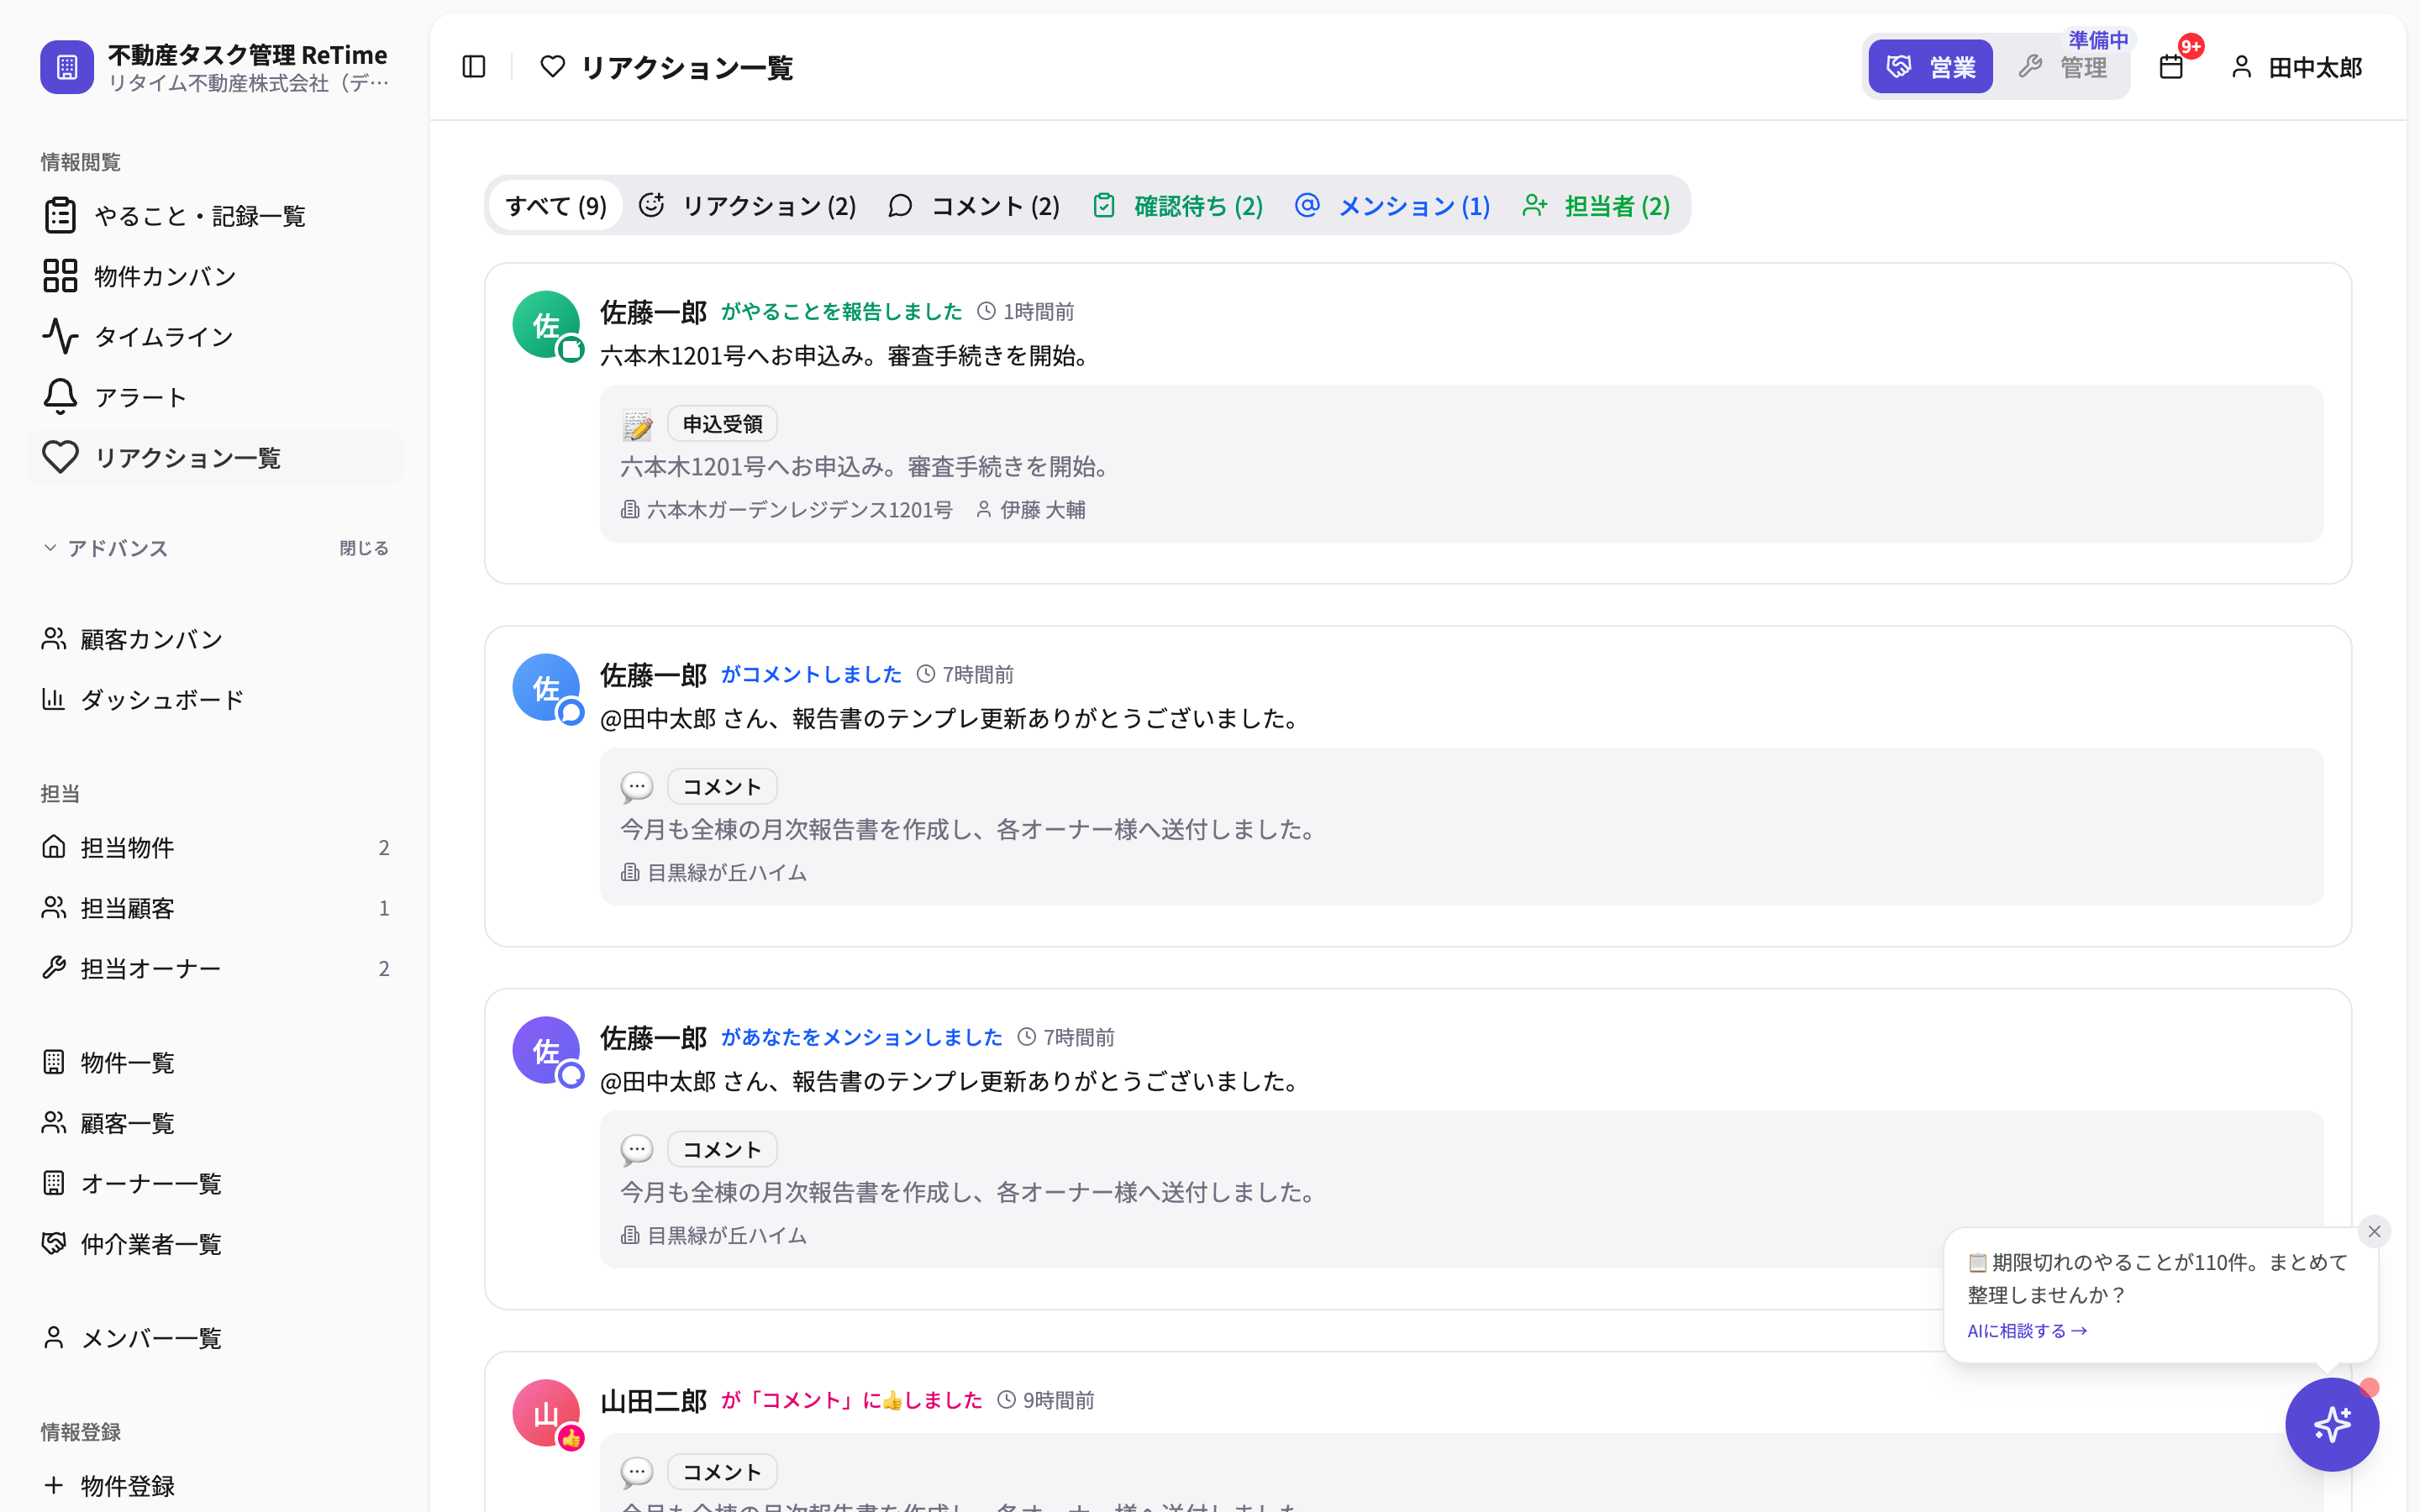Open 顧客カンバン
Viewport: 2420px width, 1512px height.
click(x=215, y=639)
